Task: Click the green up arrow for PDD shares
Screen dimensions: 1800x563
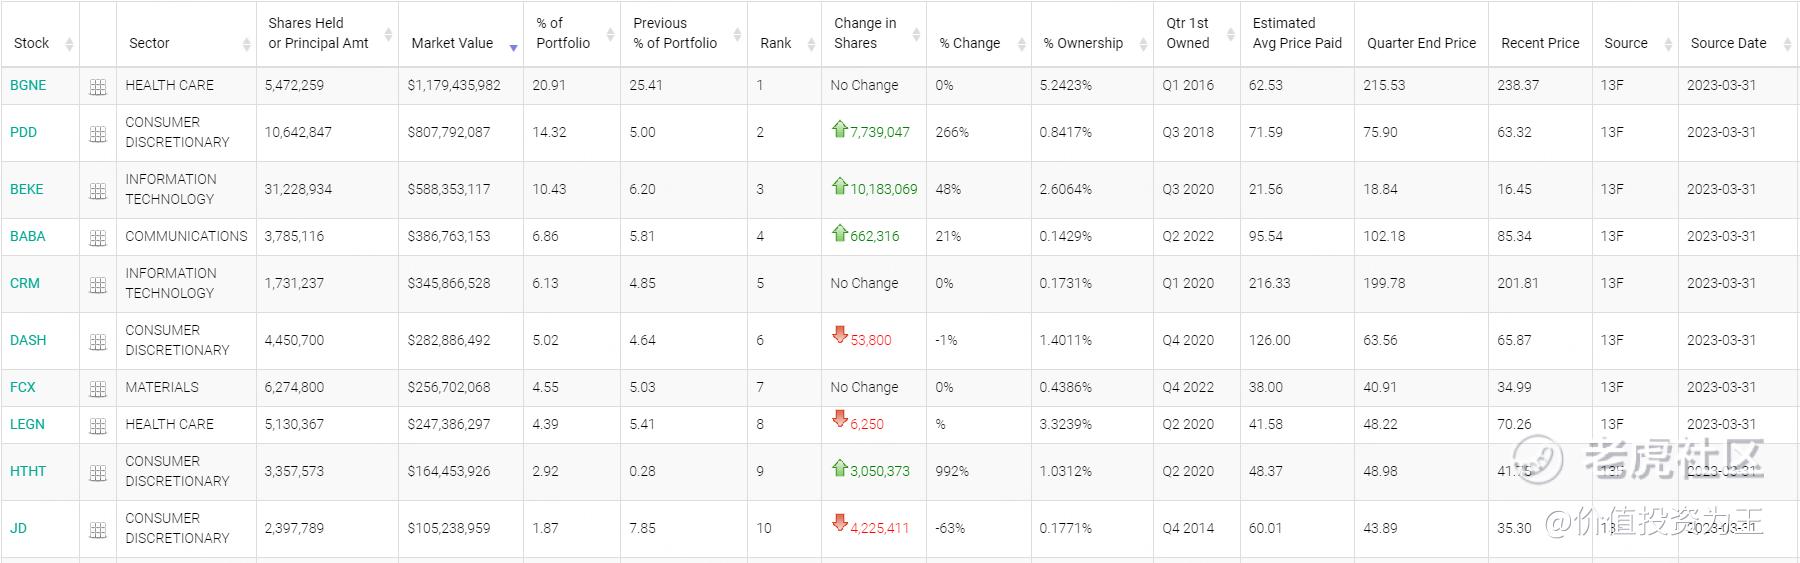Action: pyautogui.click(x=840, y=129)
